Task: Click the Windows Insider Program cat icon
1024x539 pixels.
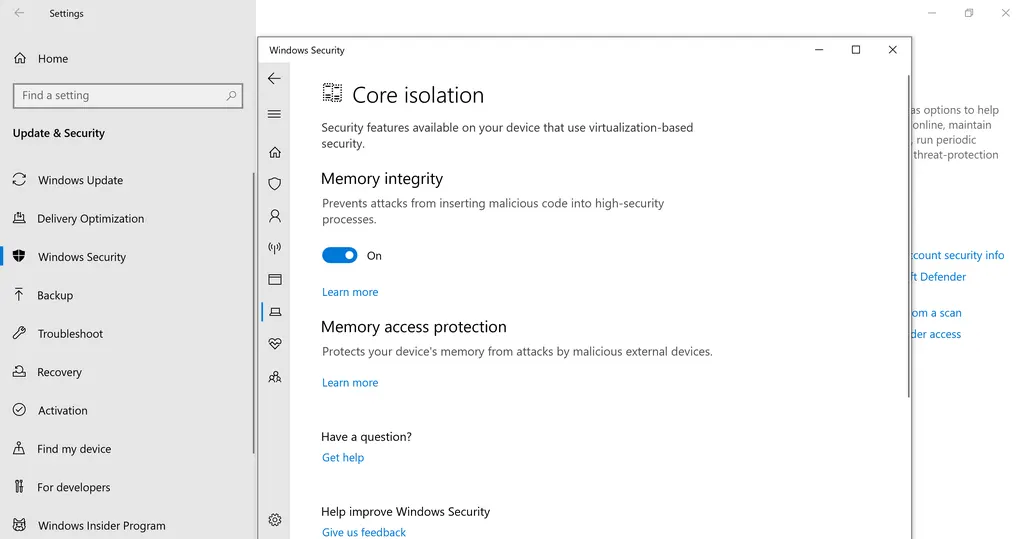Action: 20,525
